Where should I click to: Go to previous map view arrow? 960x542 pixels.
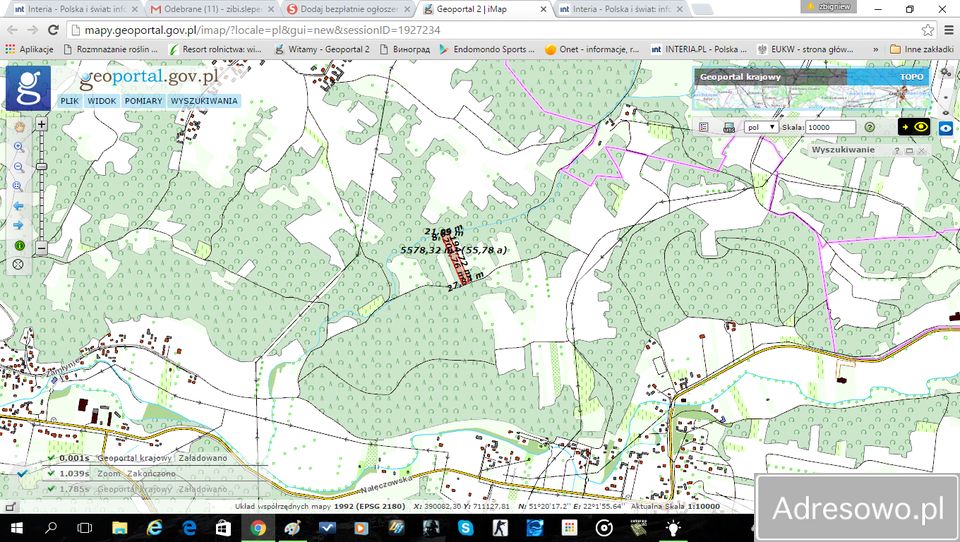click(x=18, y=206)
